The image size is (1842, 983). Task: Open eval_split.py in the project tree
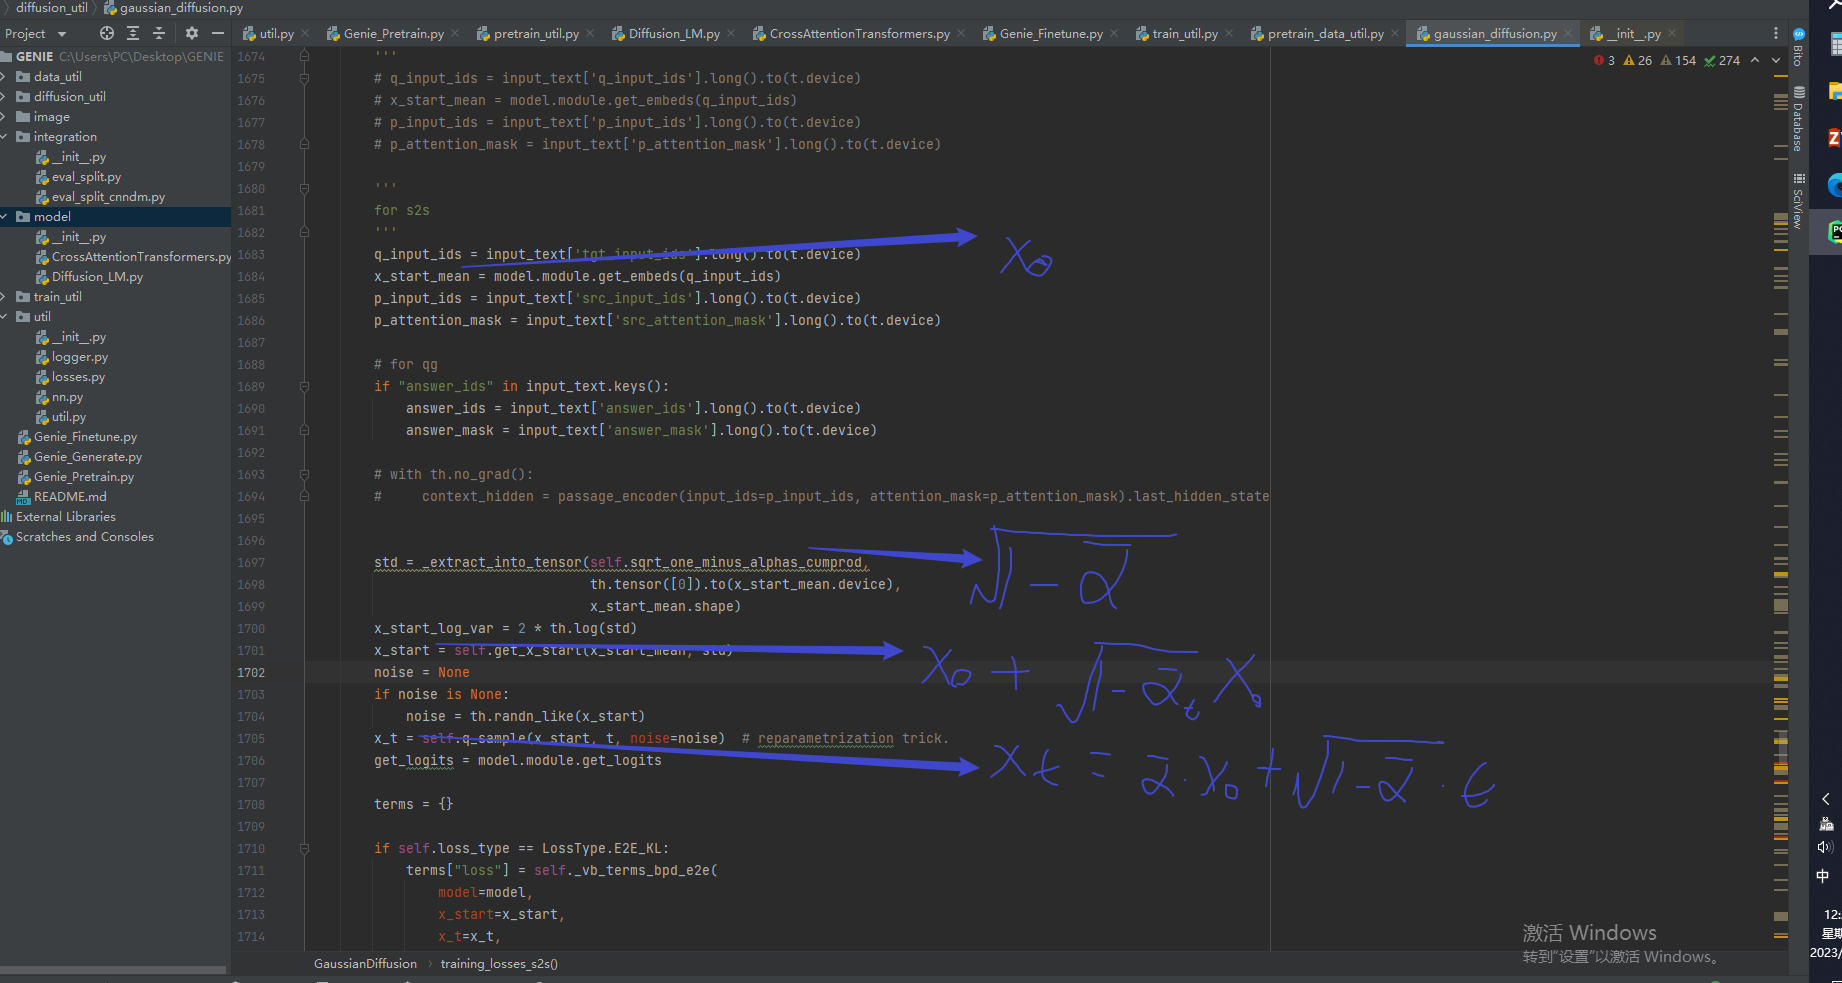click(86, 177)
